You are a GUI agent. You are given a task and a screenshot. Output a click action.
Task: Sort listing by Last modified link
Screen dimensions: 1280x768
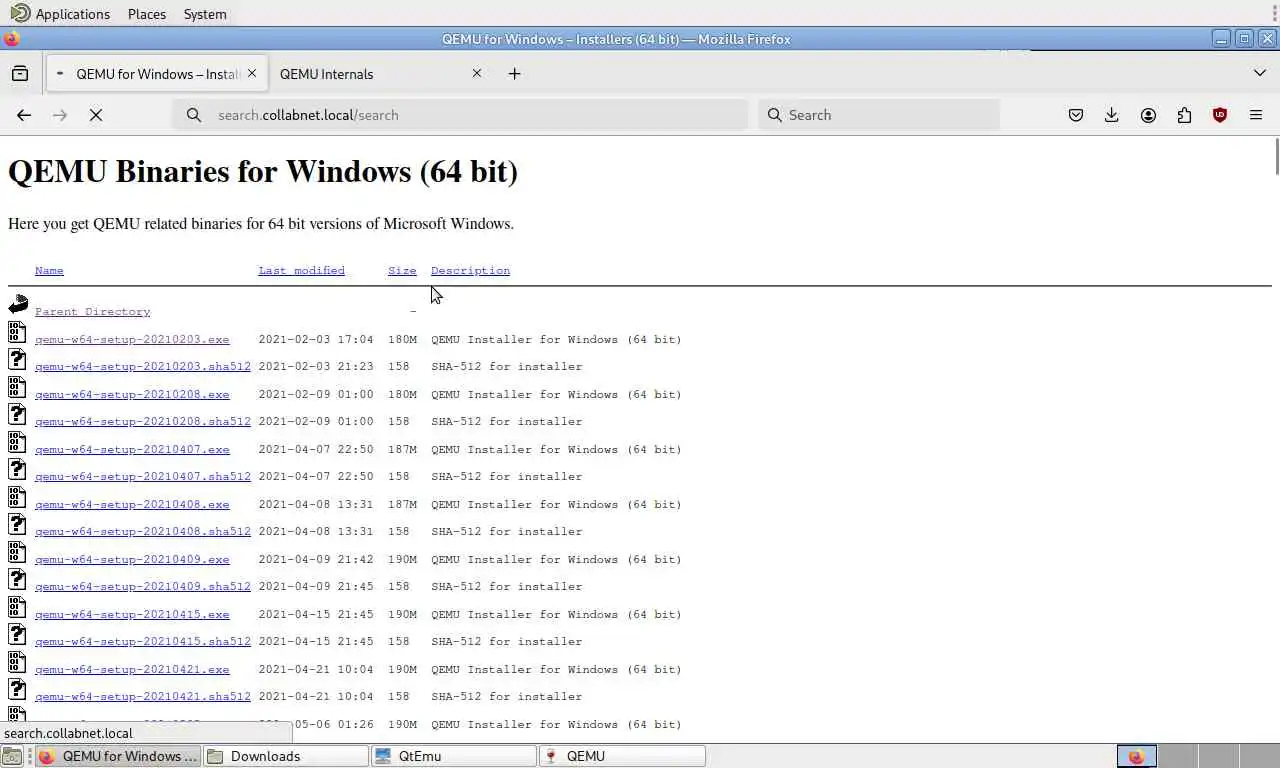301,271
